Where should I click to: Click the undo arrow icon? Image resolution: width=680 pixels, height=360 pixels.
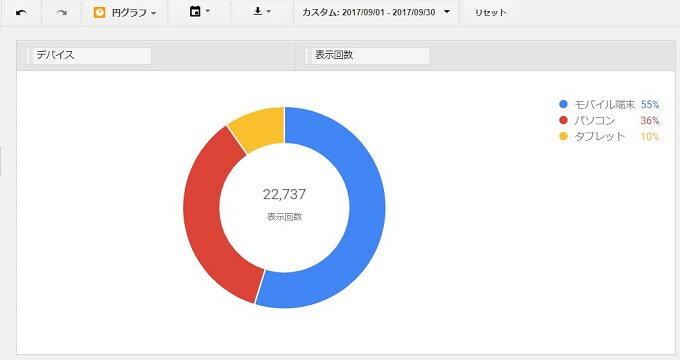click(21, 13)
